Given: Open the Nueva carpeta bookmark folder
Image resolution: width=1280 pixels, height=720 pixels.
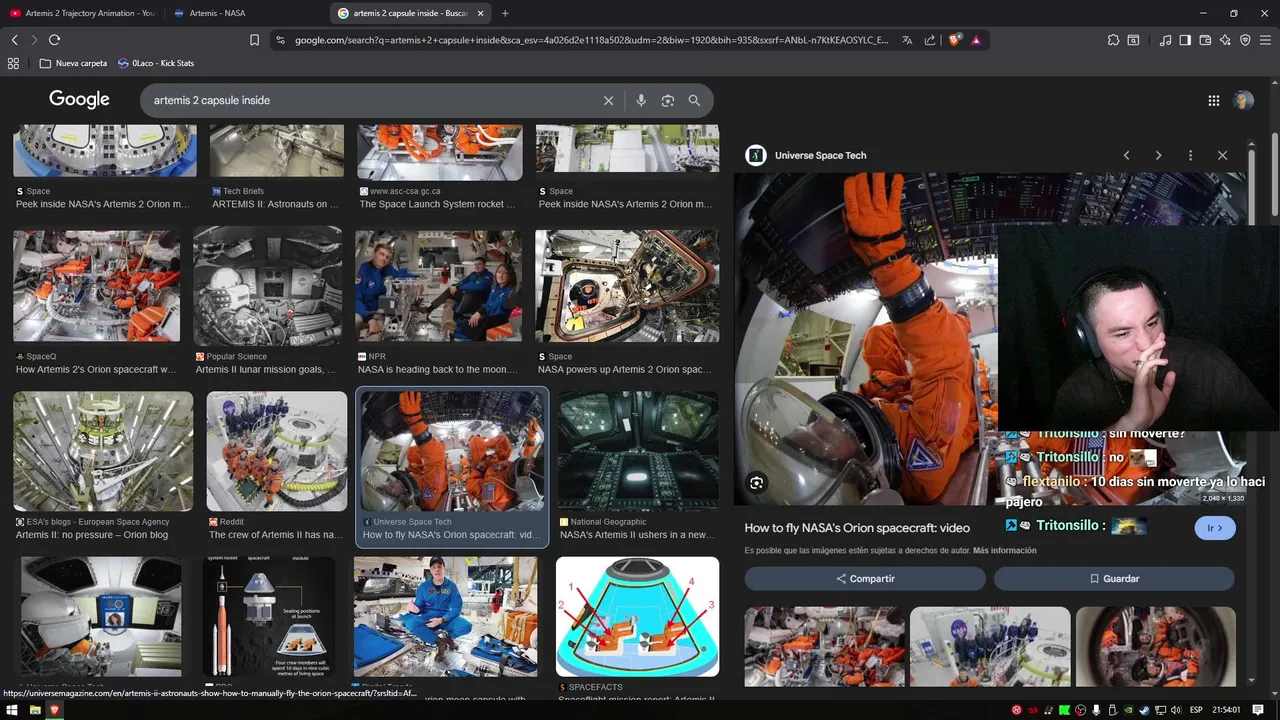Looking at the screenshot, I should pyautogui.click(x=73, y=63).
